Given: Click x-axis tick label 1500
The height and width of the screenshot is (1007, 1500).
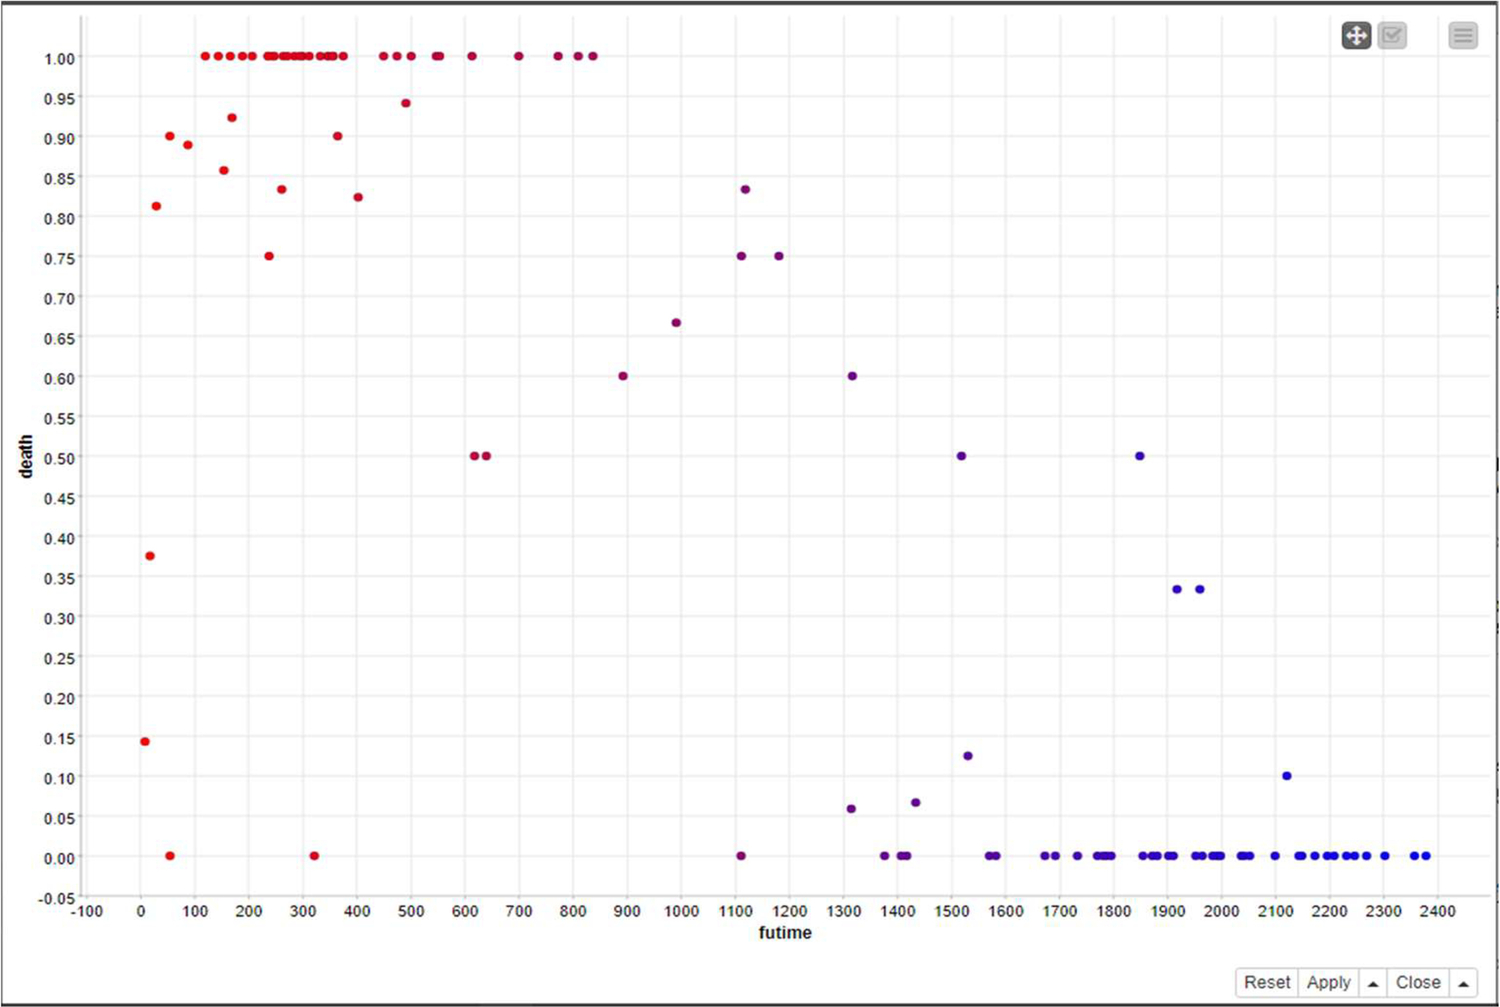Looking at the screenshot, I should pos(951,911).
